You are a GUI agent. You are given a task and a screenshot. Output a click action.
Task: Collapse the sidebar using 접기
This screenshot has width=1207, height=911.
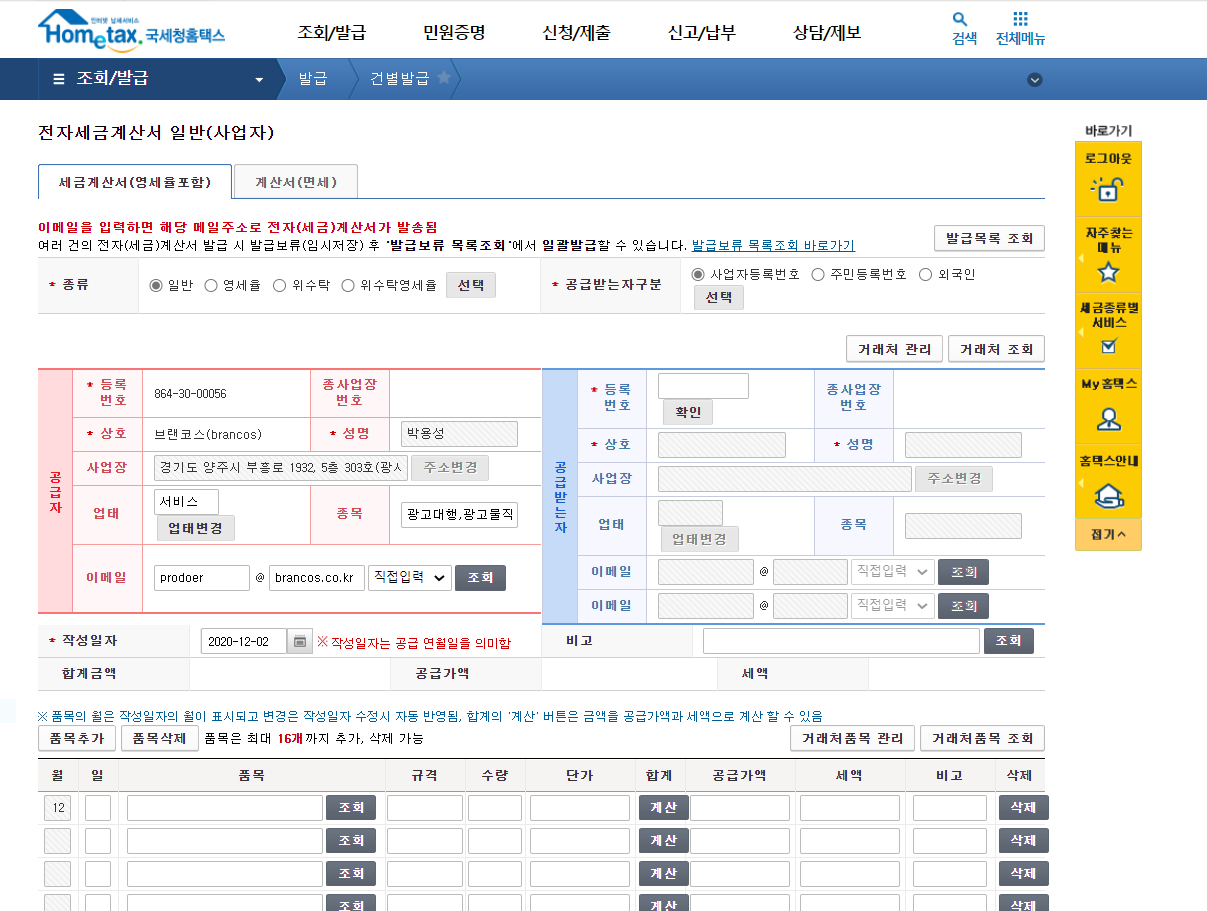tap(1107, 536)
